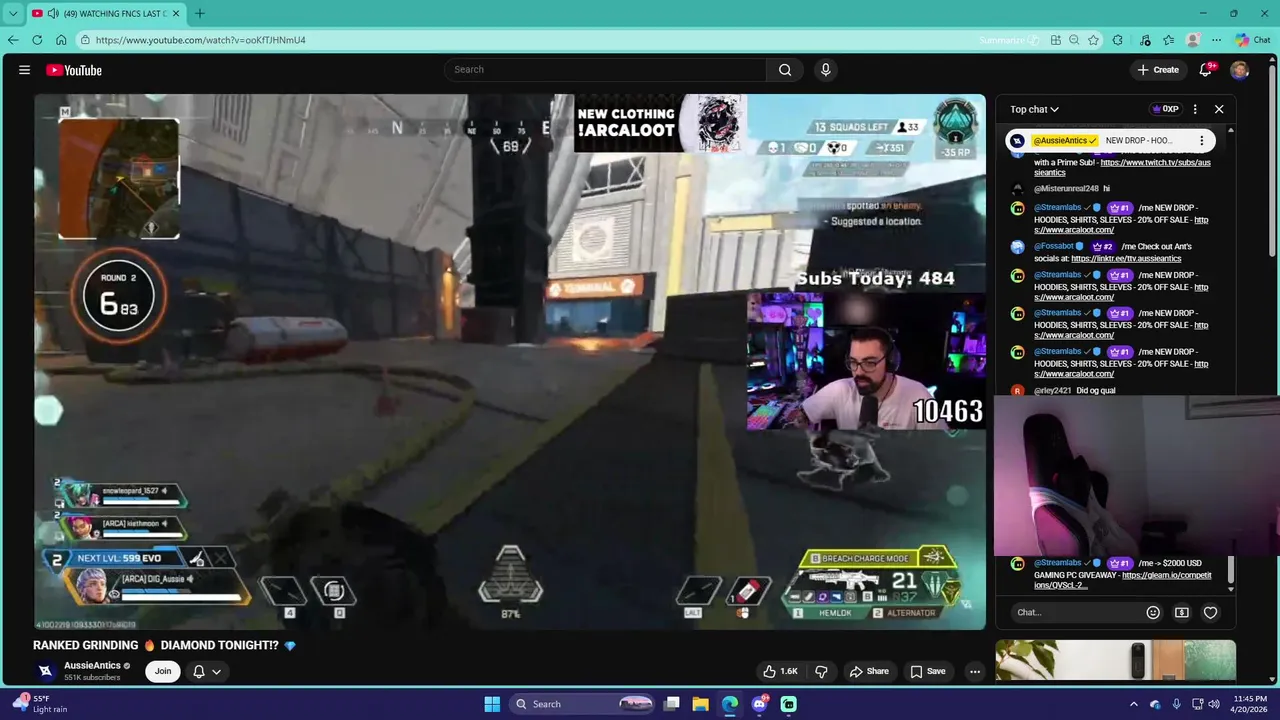Expand the Top chat mode dropdown
The height and width of the screenshot is (720, 1280).
pyautogui.click(x=1034, y=109)
